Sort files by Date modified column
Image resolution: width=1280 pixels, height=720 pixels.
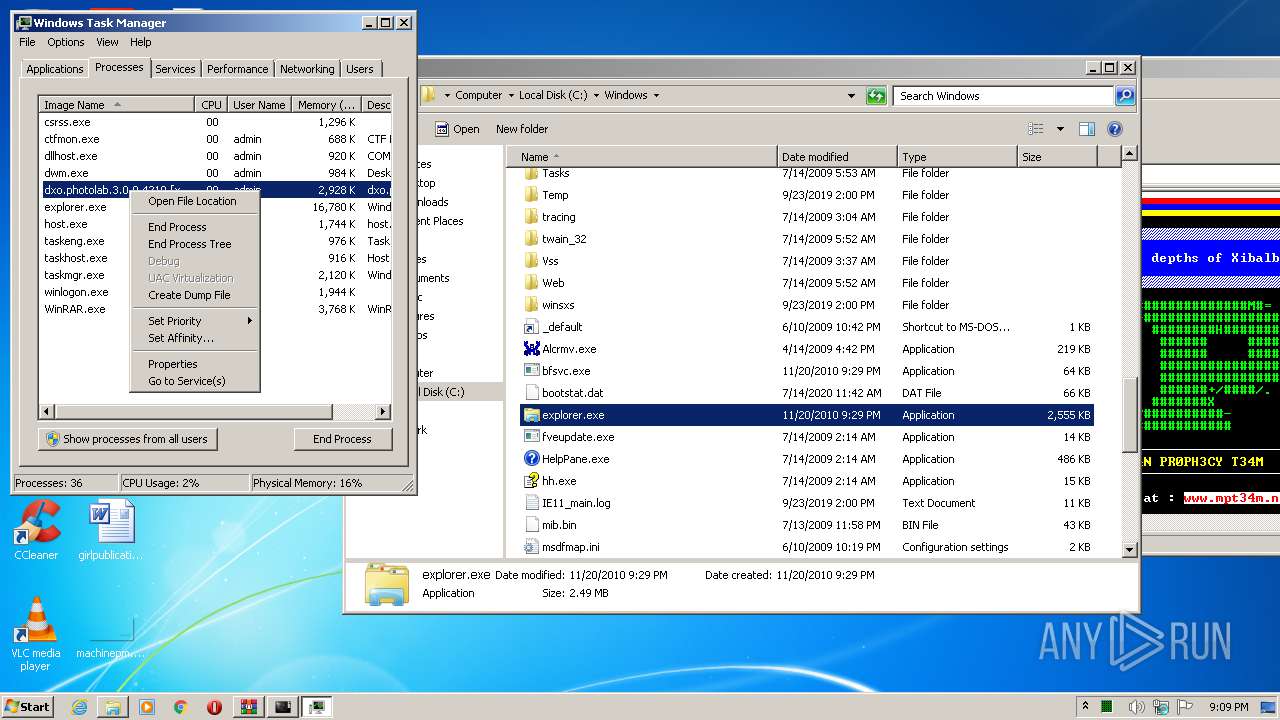click(837, 157)
